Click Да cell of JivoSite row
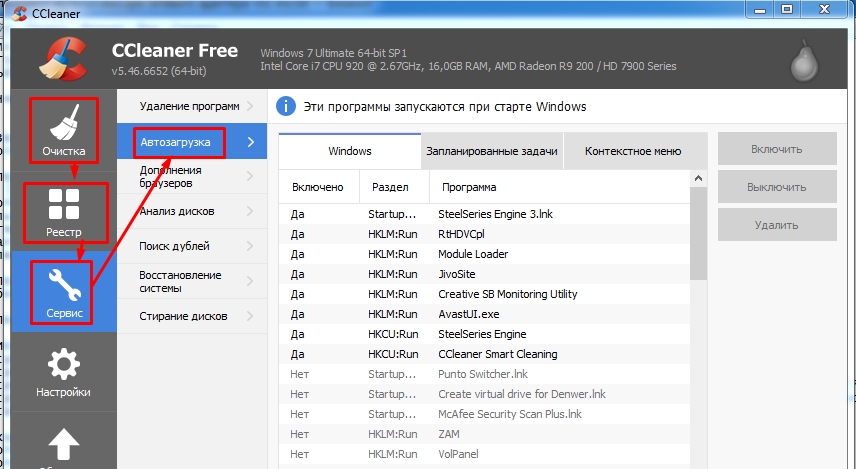 coord(298,274)
